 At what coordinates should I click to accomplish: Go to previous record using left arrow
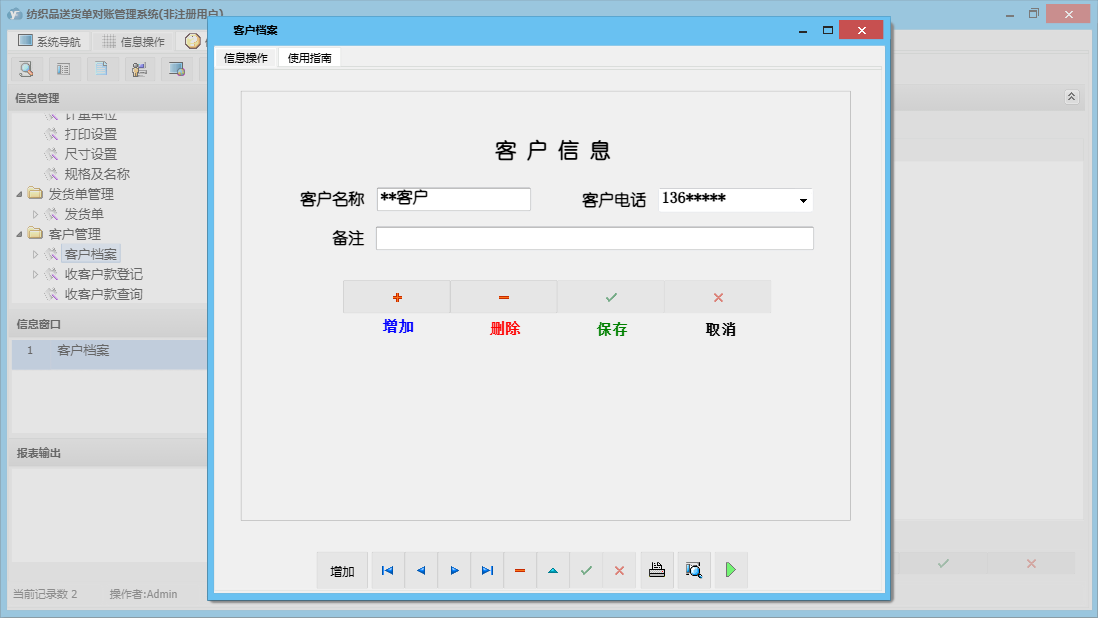coord(421,570)
